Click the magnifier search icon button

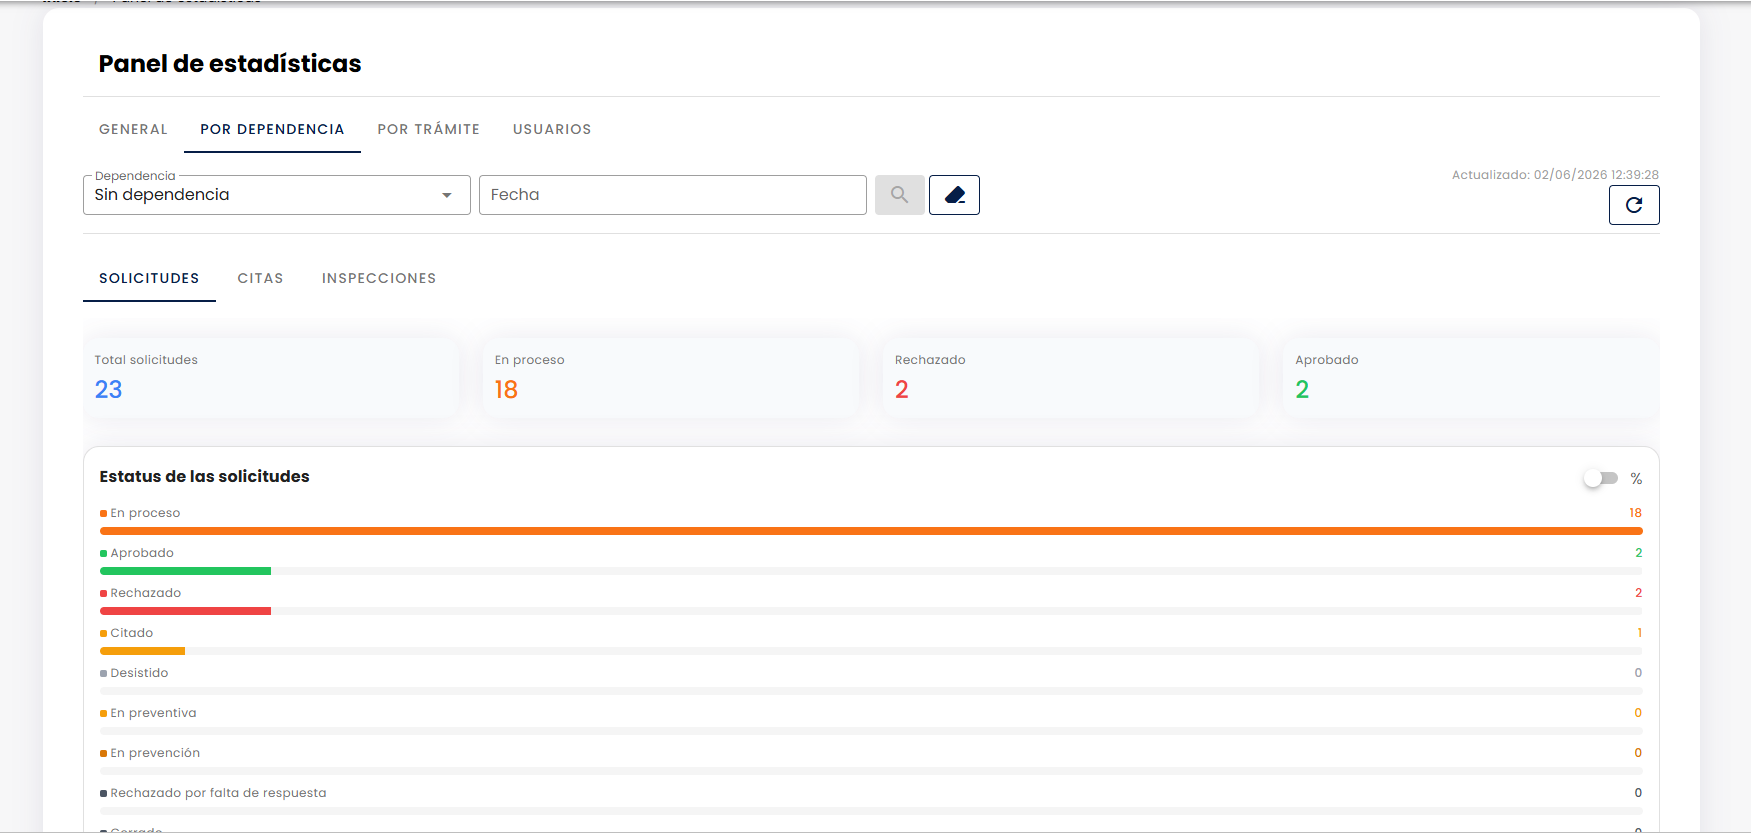click(x=899, y=195)
